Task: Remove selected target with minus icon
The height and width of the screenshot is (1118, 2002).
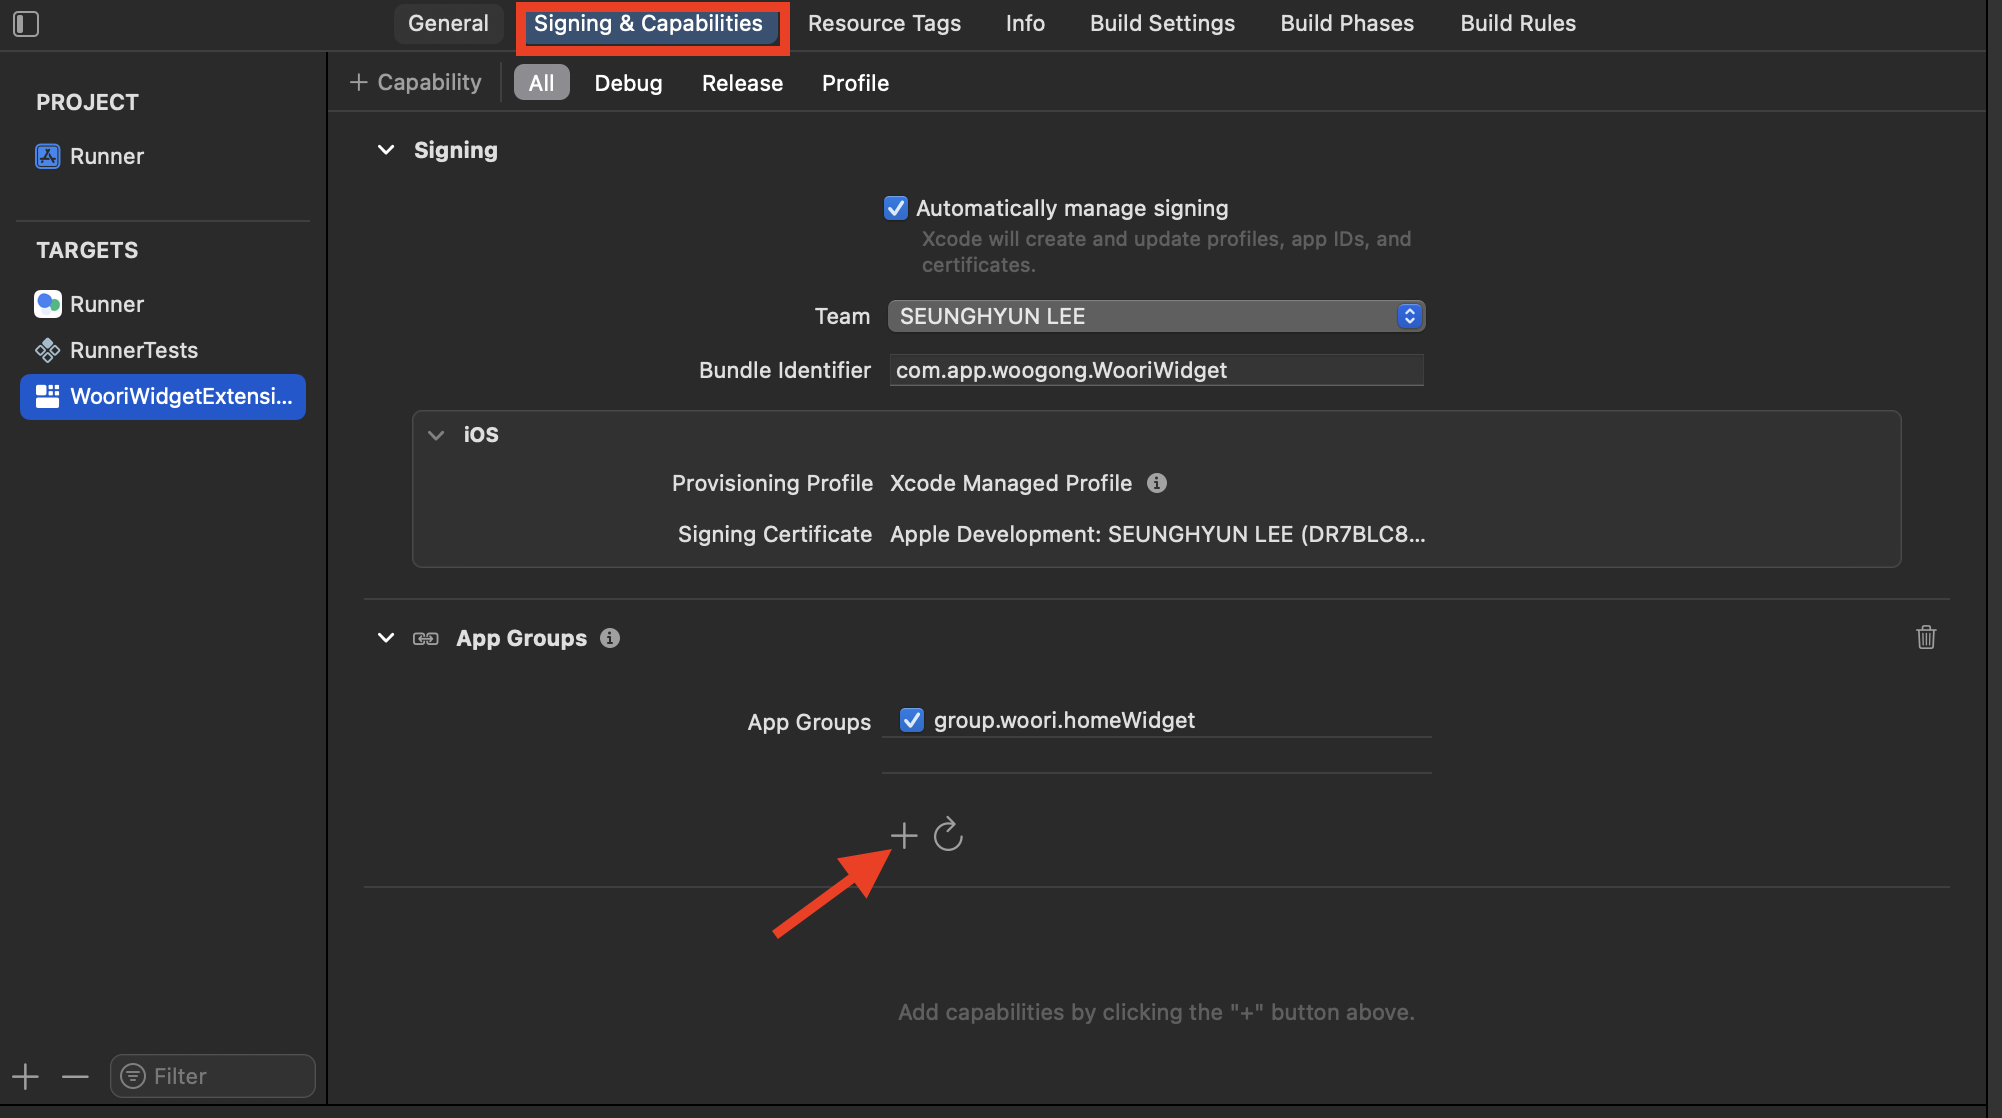Action: tap(75, 1076)
